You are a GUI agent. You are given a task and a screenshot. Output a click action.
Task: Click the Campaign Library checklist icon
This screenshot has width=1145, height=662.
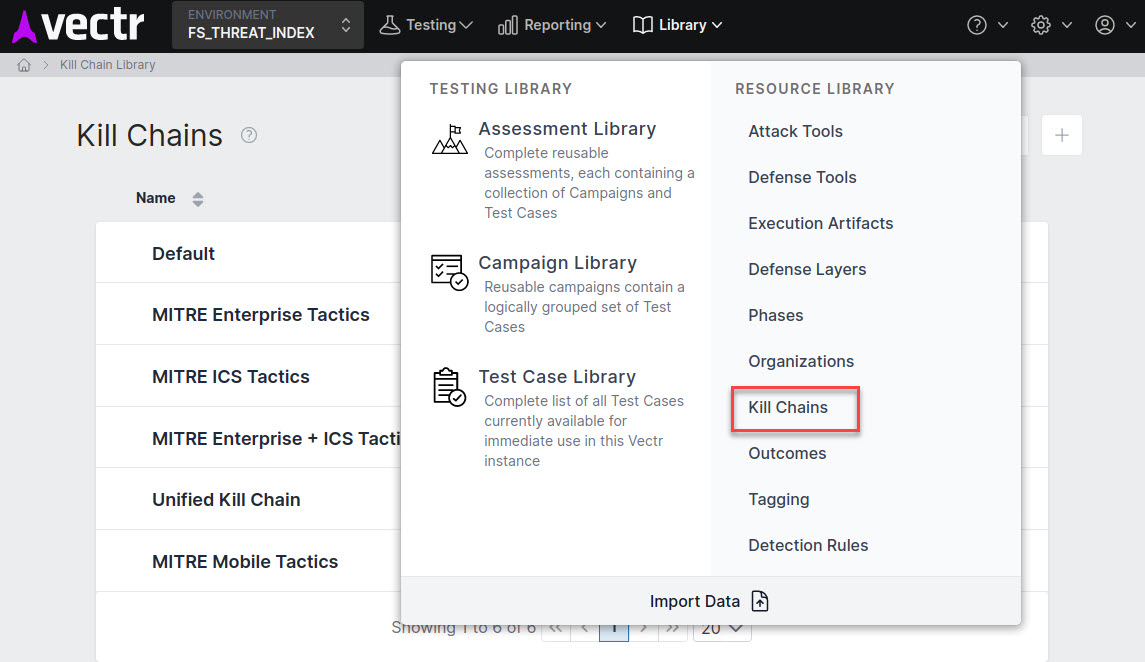450,272
